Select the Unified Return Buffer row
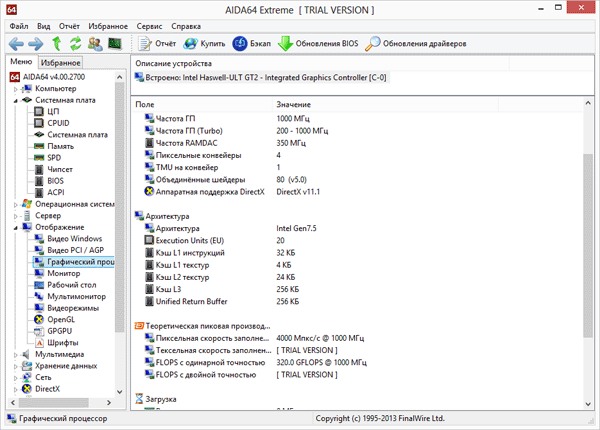 (221, 301)
